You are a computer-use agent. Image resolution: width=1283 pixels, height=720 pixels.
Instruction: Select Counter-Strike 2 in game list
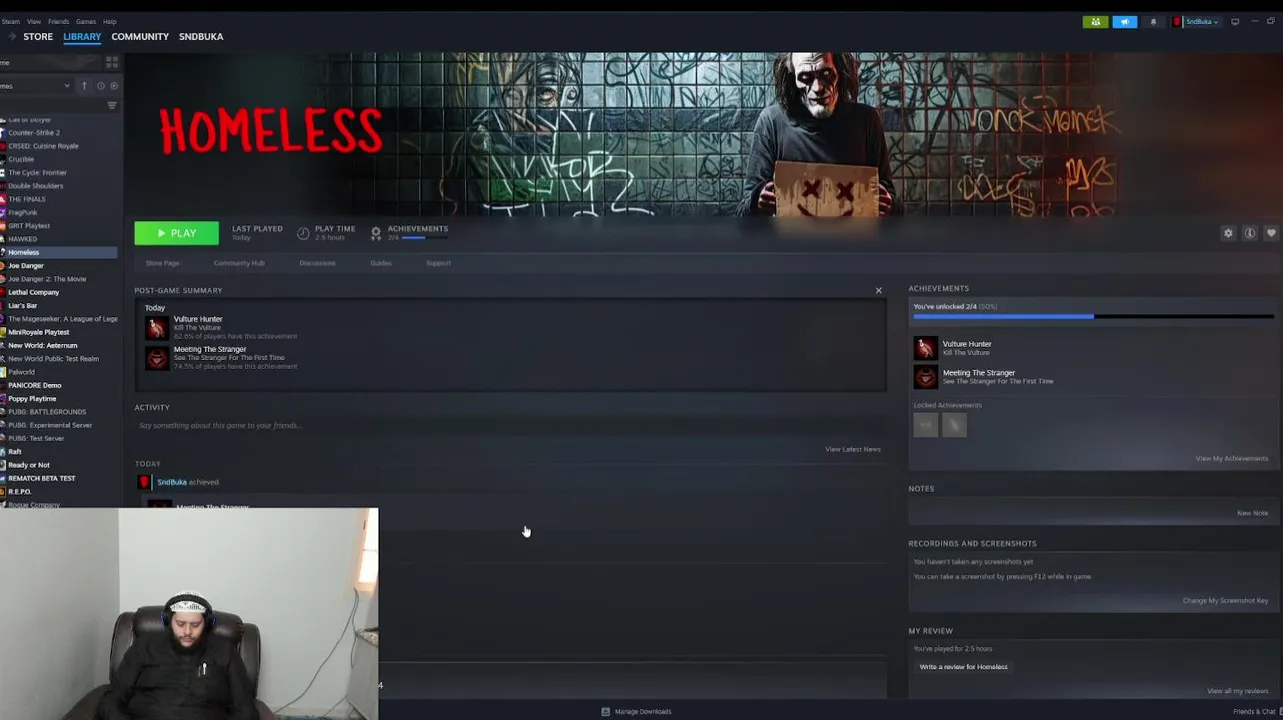pos(34,133)
